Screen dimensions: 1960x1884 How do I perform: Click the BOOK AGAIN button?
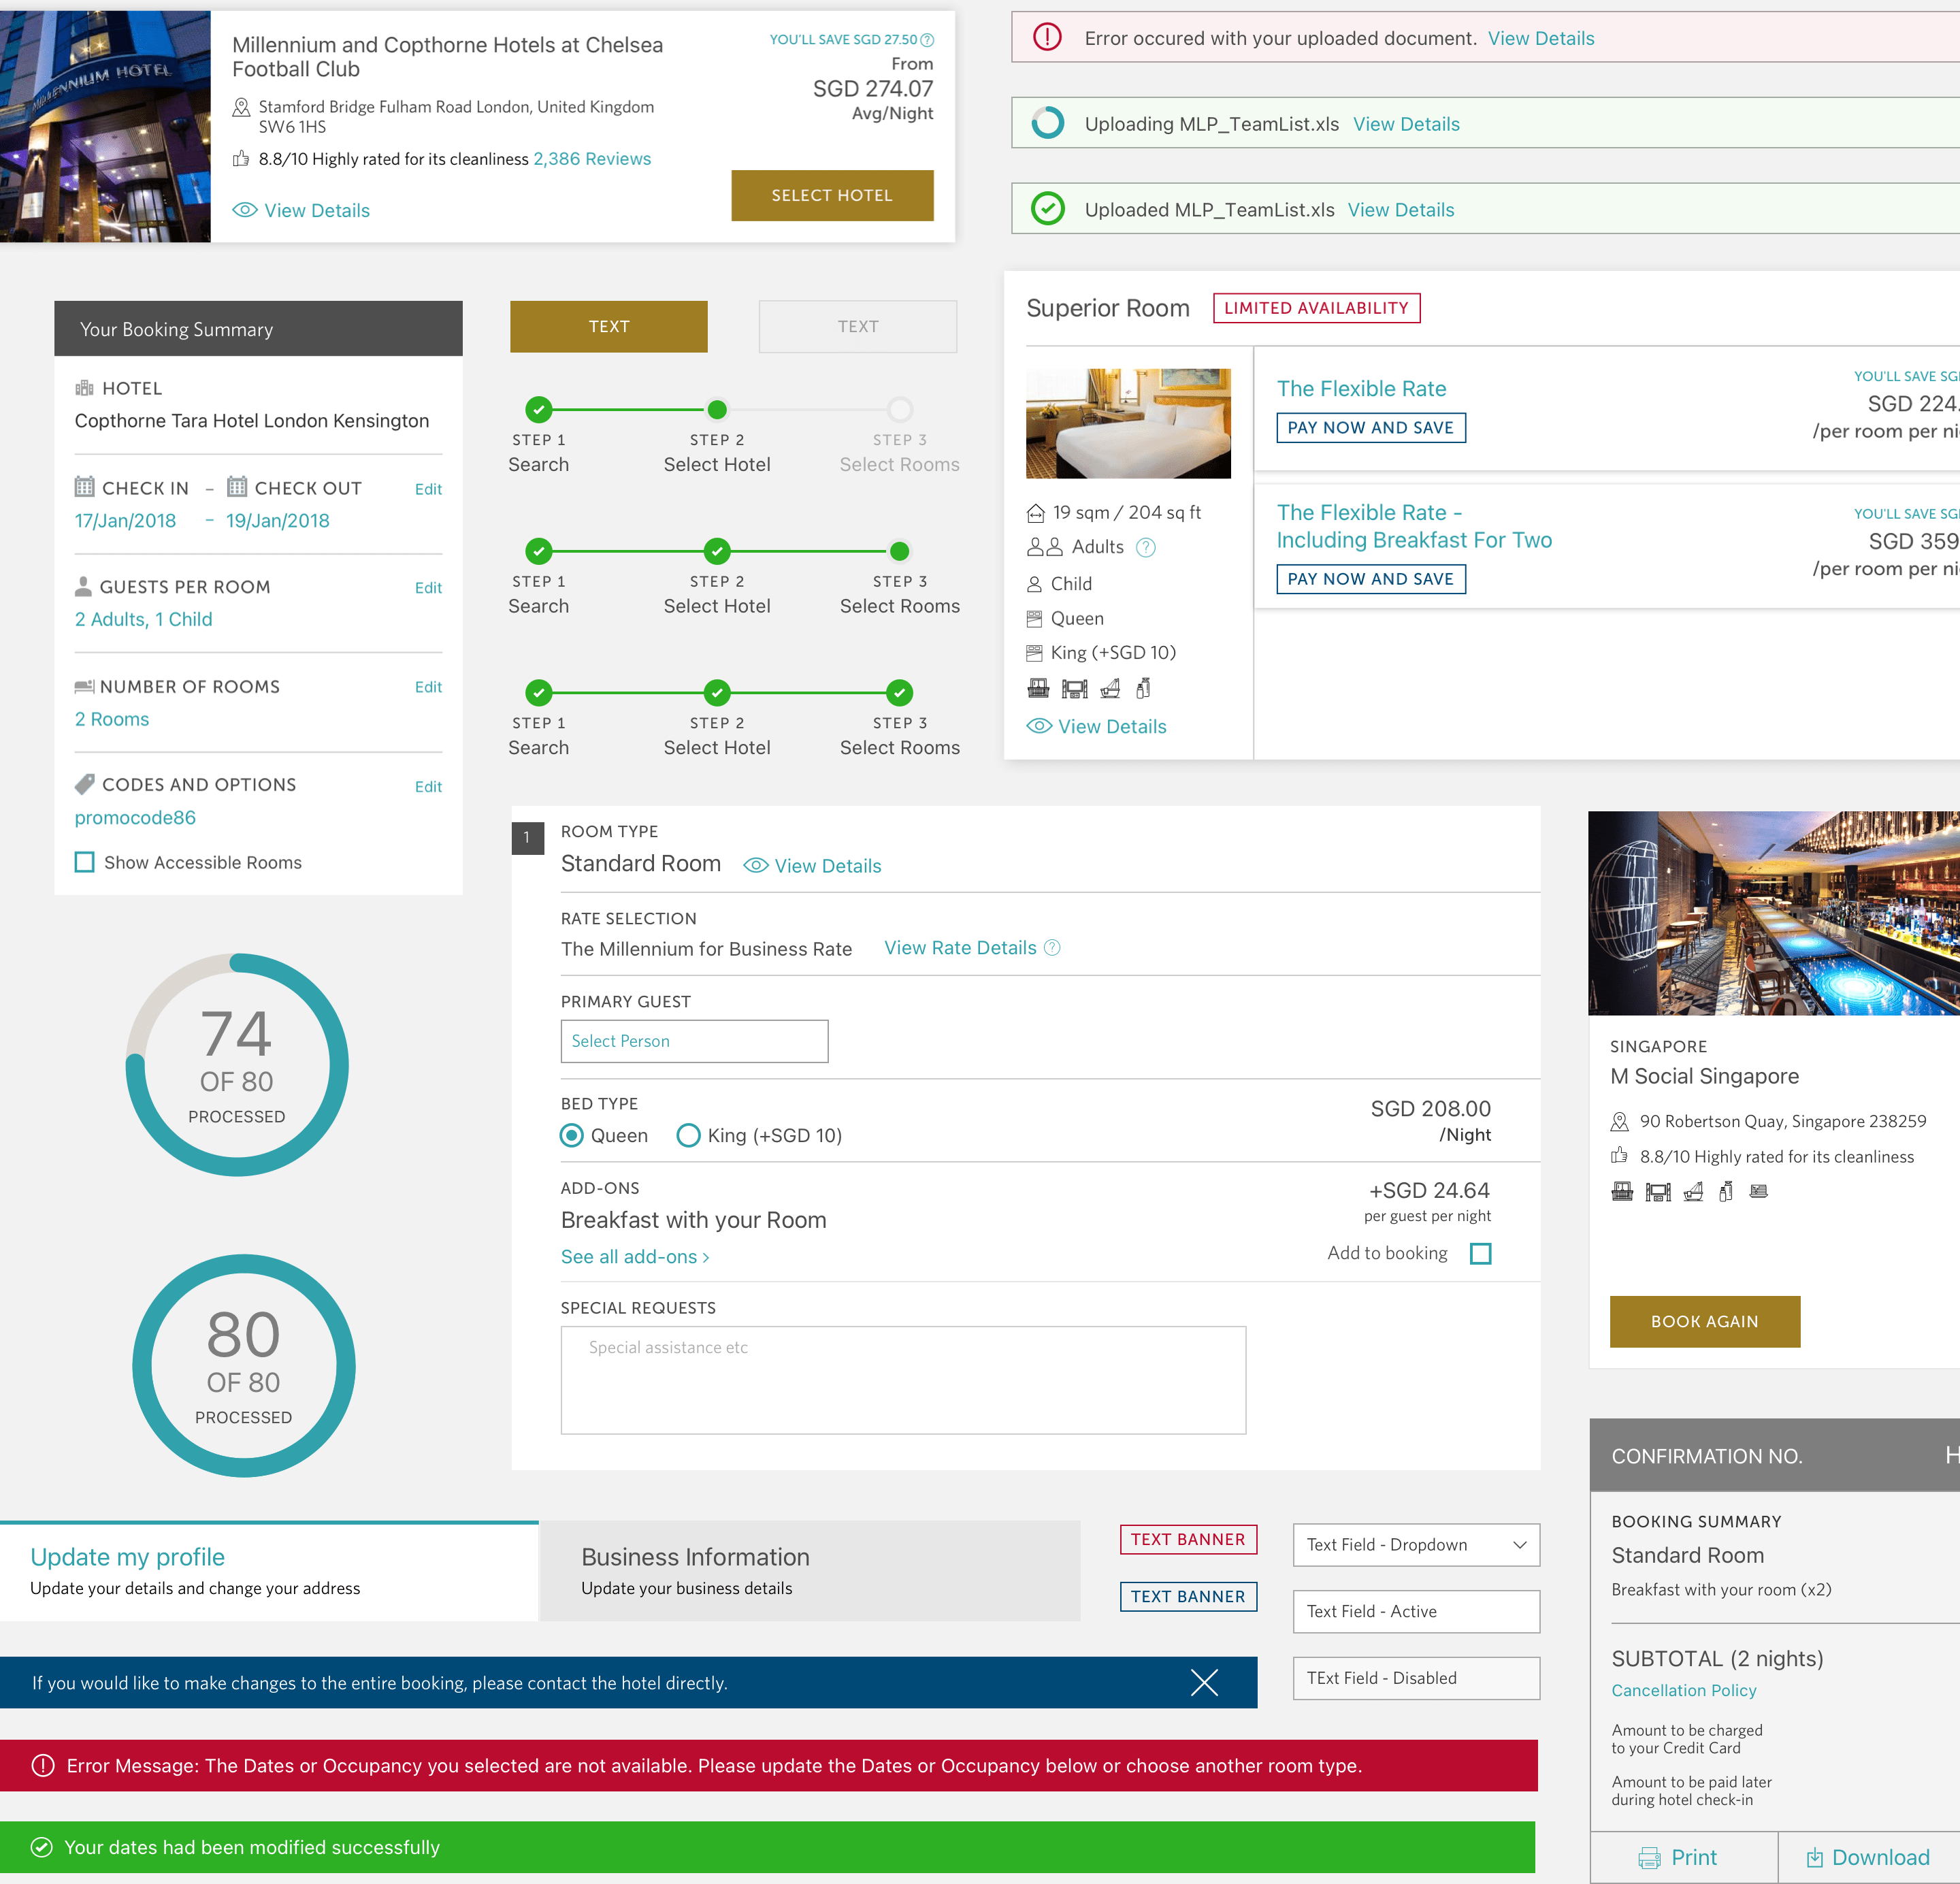click(1705, 1321)
